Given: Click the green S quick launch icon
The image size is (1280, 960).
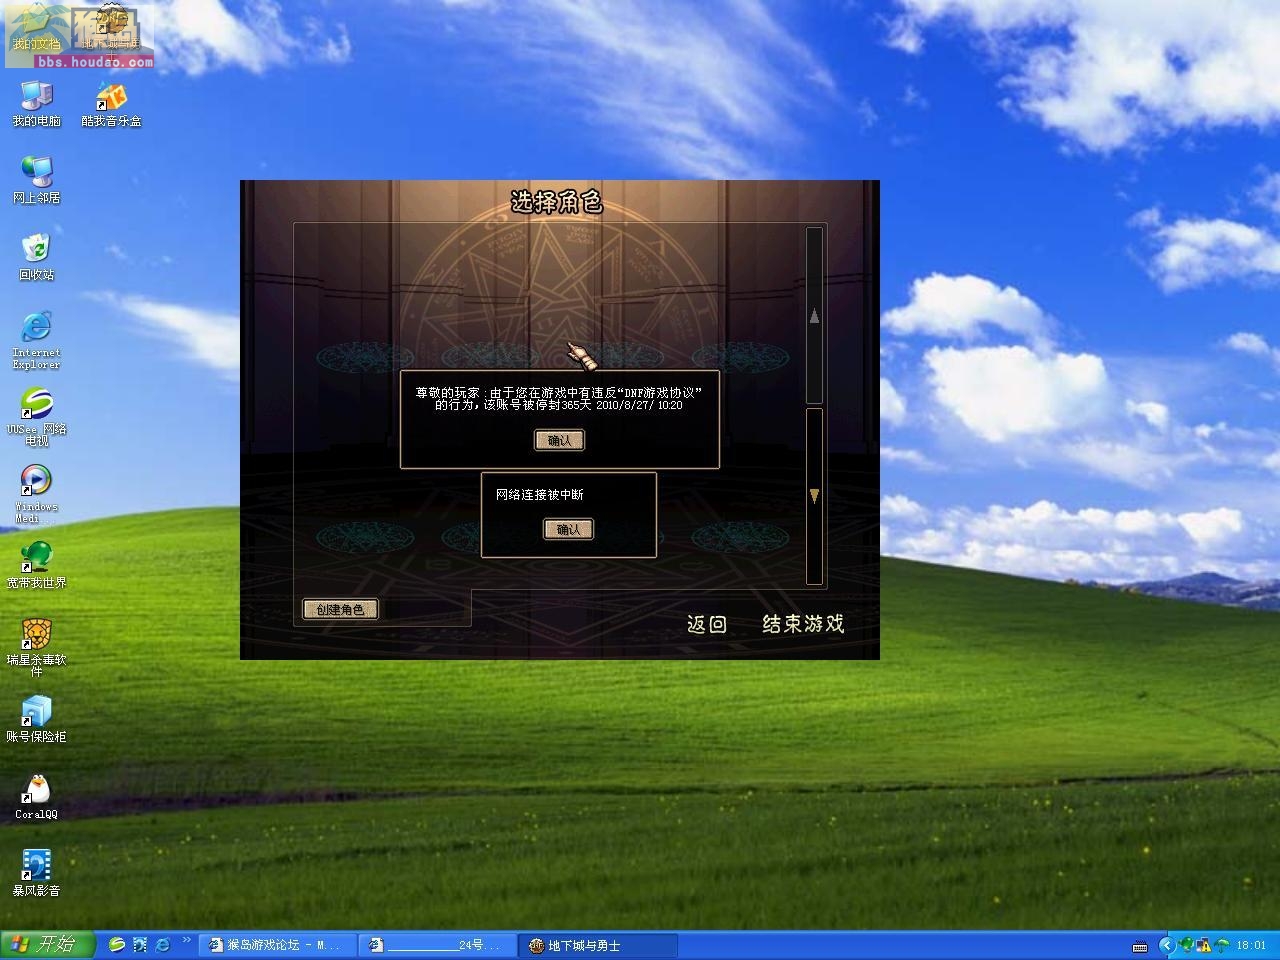Looking at the screenshot, I should (117, 945).
